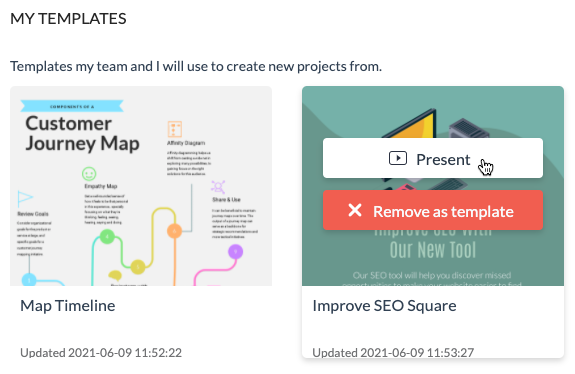Click the MY TEMPLATES section heading
The width and height of the screenshot is (575, 374).
point(68,19)
